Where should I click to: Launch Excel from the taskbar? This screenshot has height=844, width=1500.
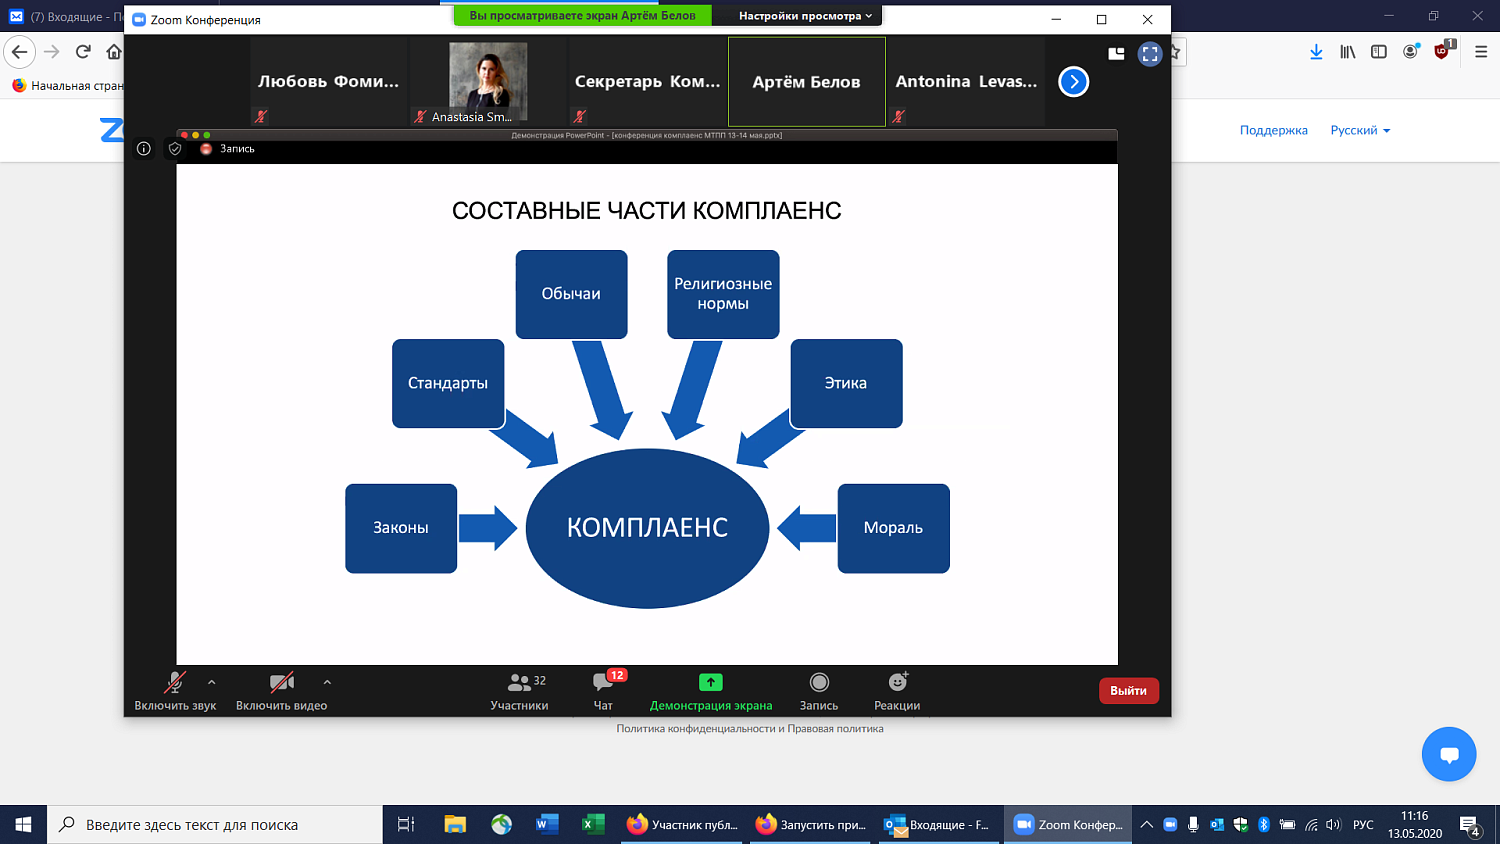click(593, 824)
